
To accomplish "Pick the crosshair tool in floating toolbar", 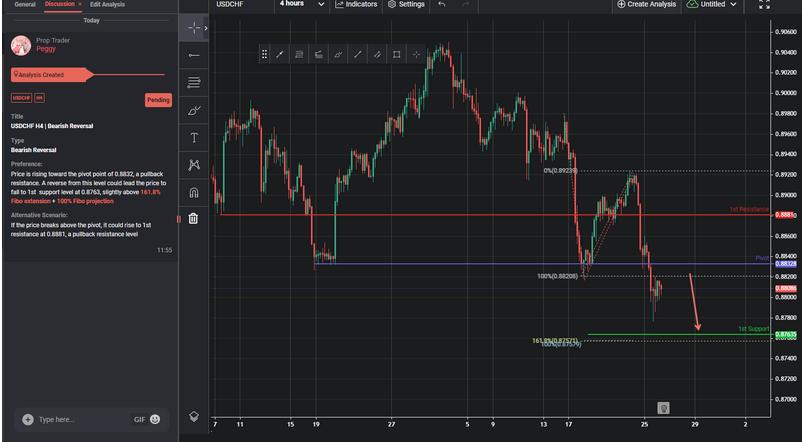I will [416, 54].
